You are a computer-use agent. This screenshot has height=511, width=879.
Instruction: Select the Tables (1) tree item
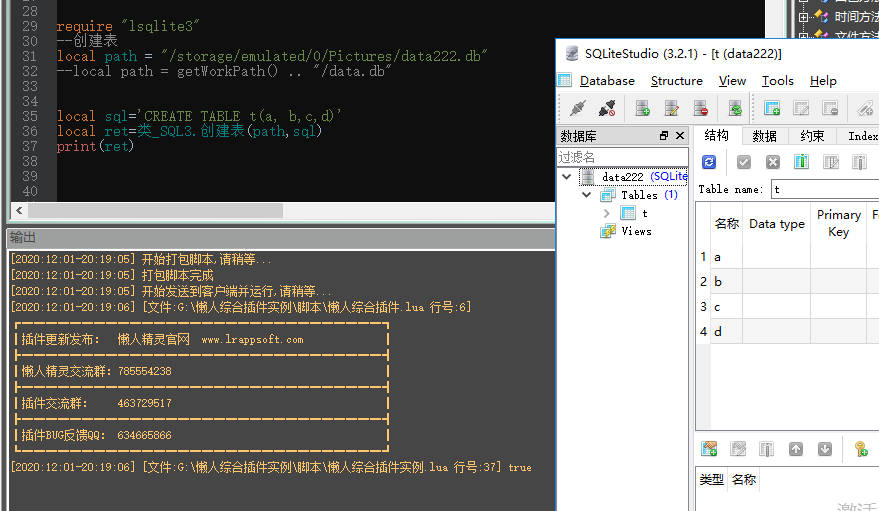(640, 195)
